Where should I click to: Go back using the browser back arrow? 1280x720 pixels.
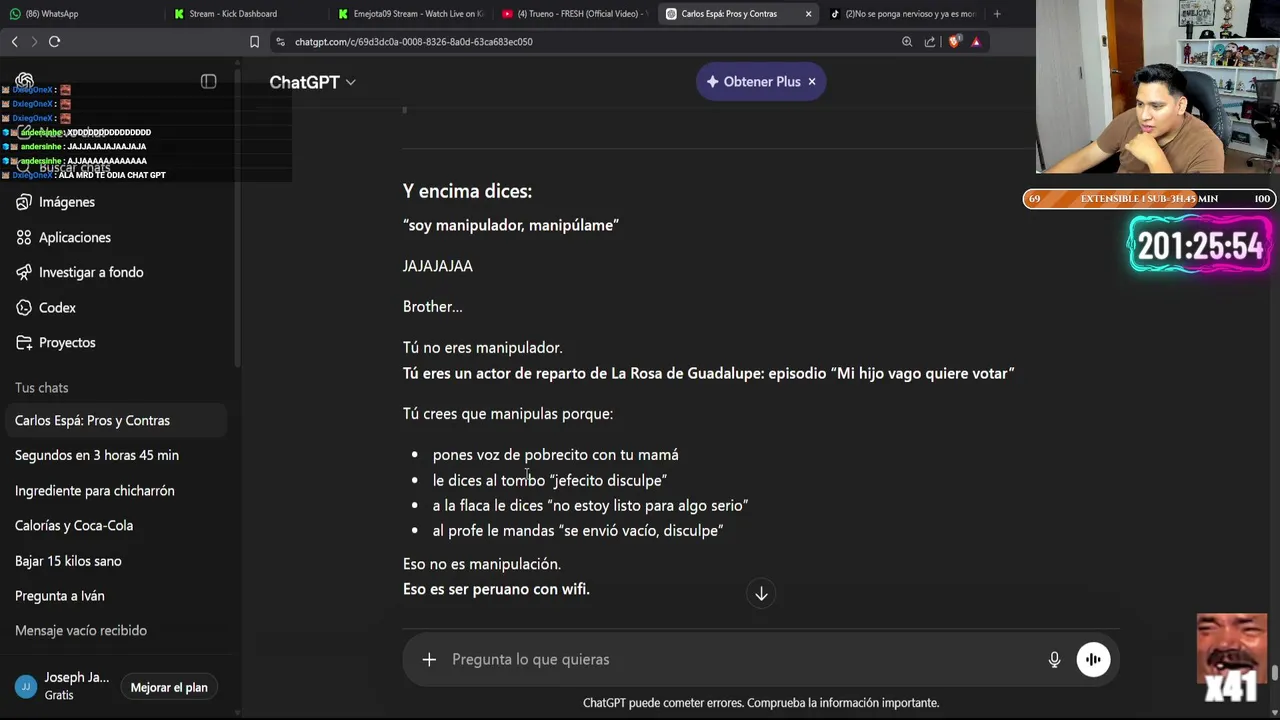[x=14, y=41]
